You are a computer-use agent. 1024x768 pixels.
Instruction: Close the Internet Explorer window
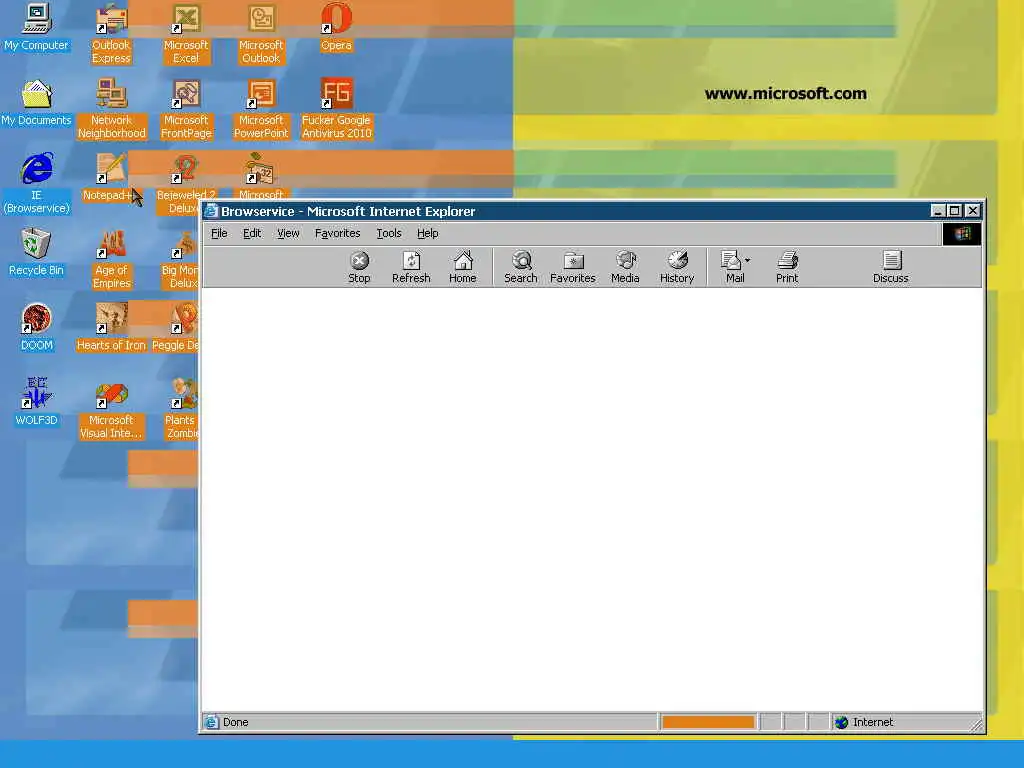point(972,211)
